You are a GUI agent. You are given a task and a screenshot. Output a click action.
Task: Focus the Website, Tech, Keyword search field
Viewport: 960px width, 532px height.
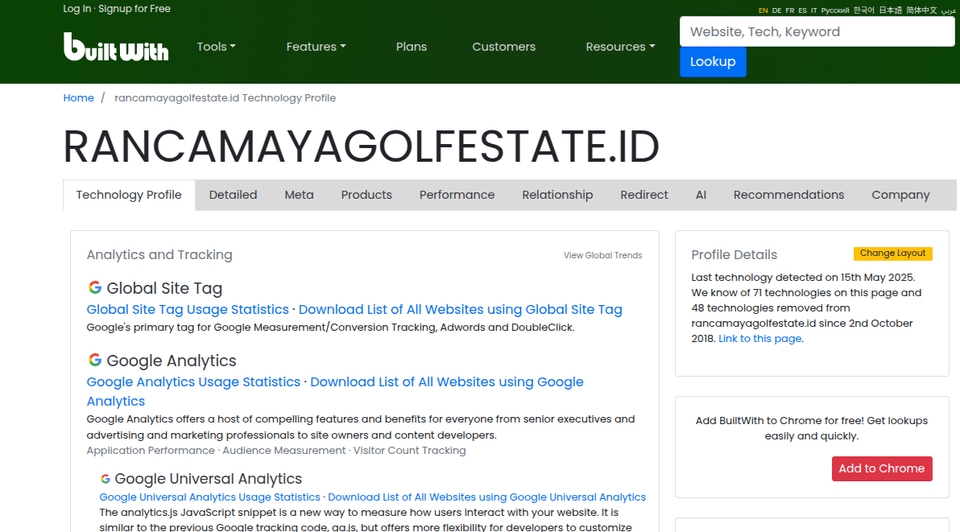click(817, 32)
